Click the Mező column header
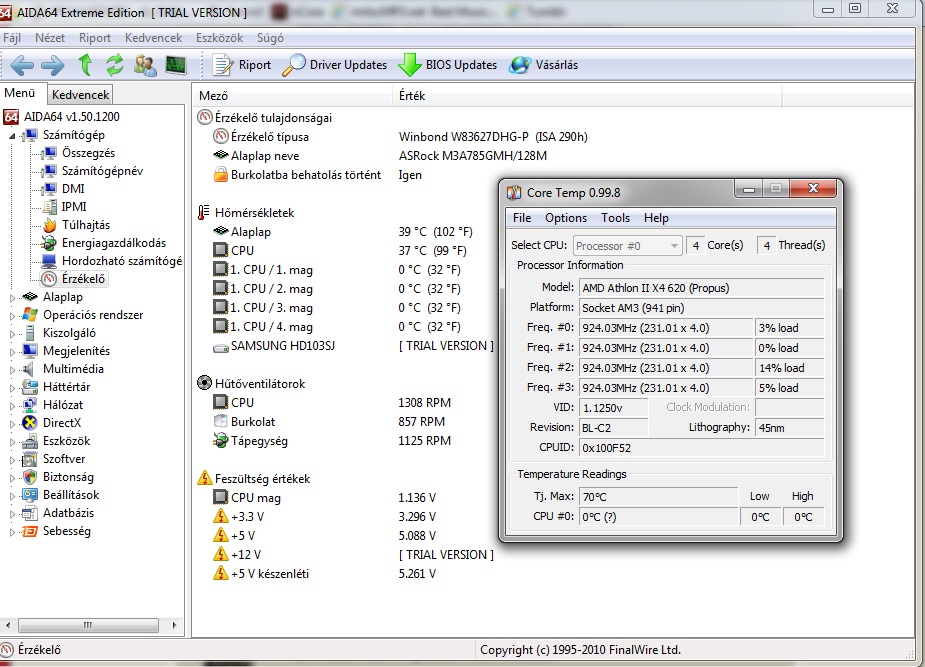 pyautogui.click(x=292, y=96)
